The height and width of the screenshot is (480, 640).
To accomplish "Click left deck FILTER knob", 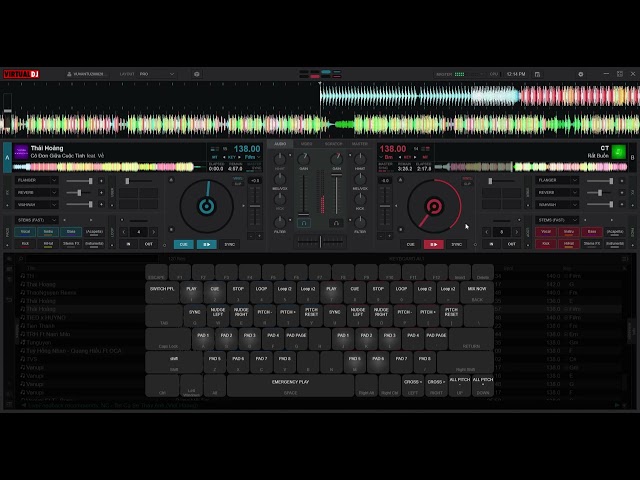I will [280, 222].
